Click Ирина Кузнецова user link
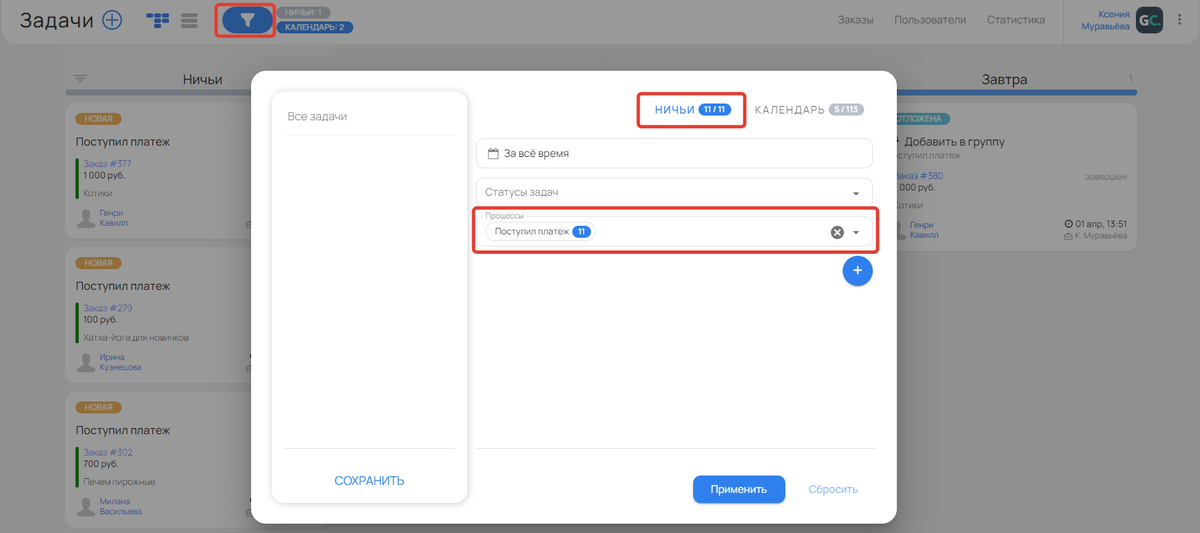Screen dimensions: 1200x533 point(120,362)
